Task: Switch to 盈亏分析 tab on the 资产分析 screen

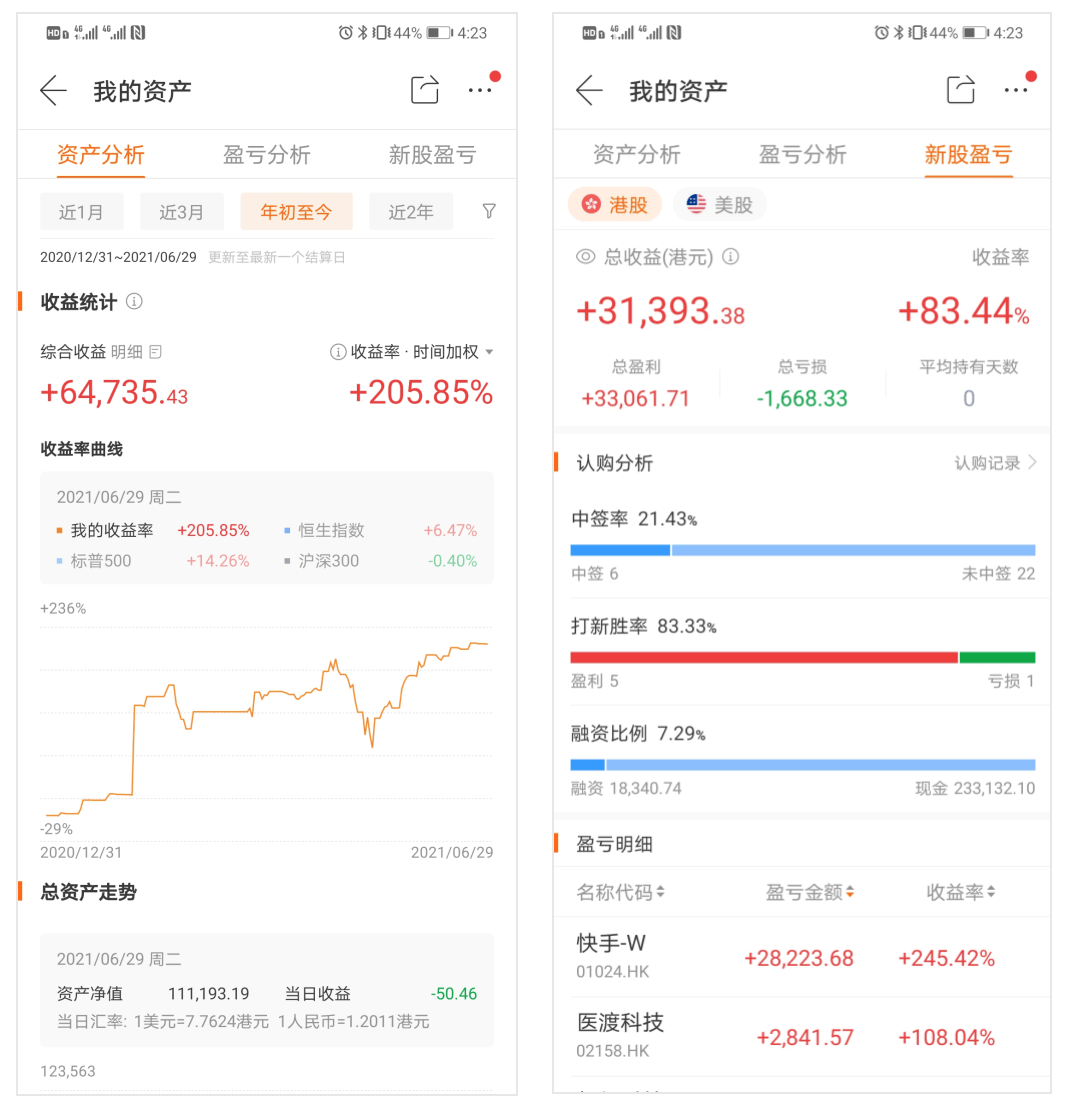Action: coord(266,155)
